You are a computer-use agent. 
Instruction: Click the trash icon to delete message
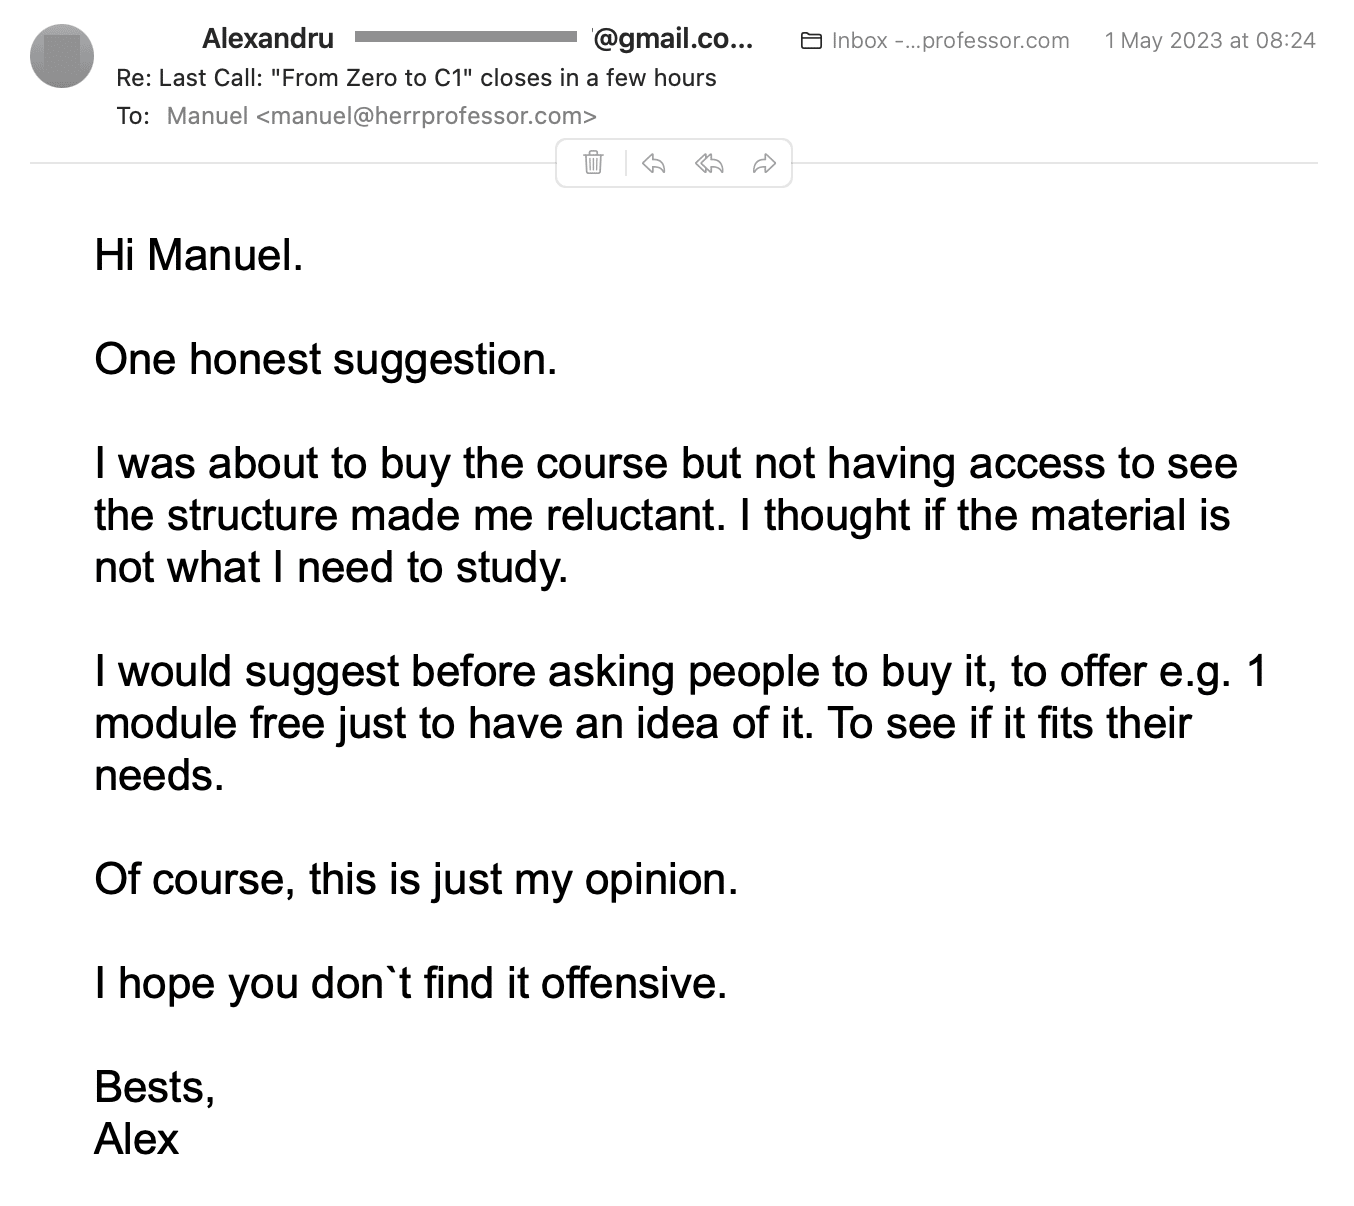pos(593,163)
